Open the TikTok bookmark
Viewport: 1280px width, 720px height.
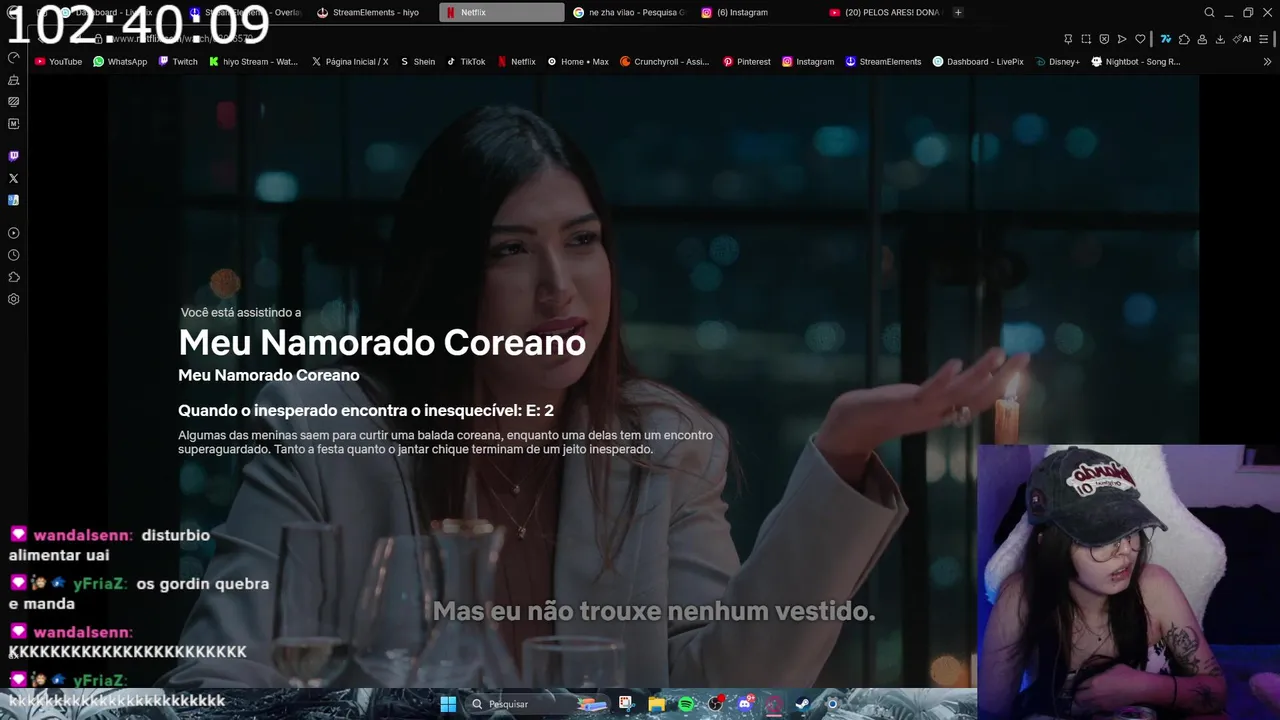pos(466,61)
